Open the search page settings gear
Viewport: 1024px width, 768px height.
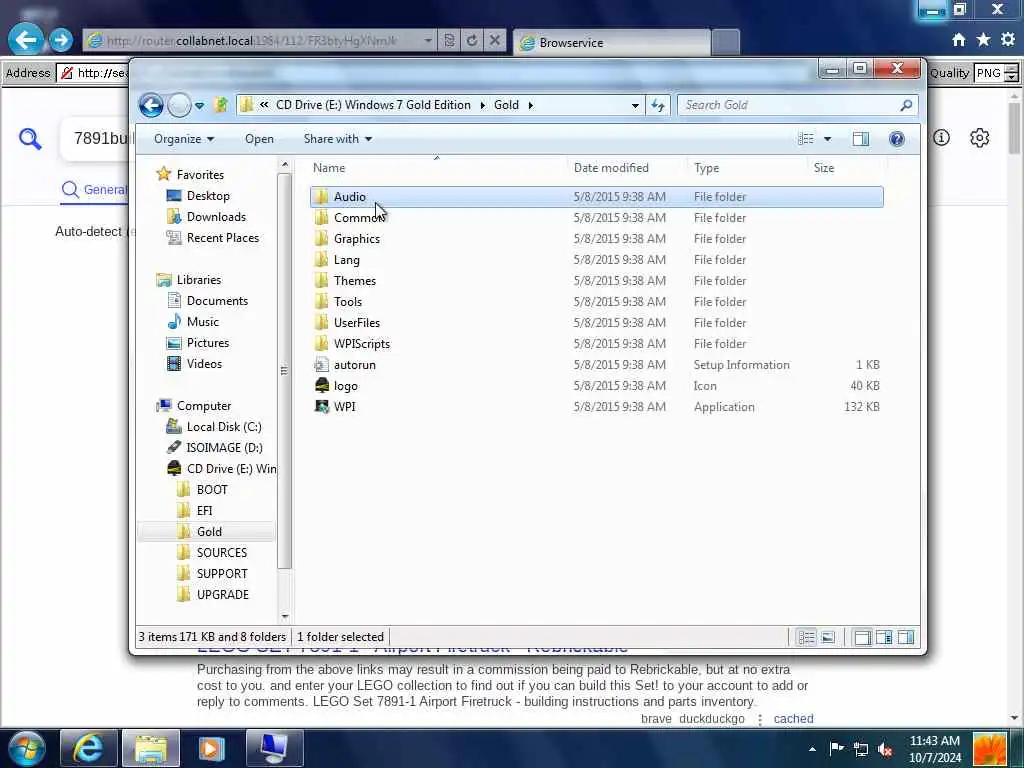[979, 138]
